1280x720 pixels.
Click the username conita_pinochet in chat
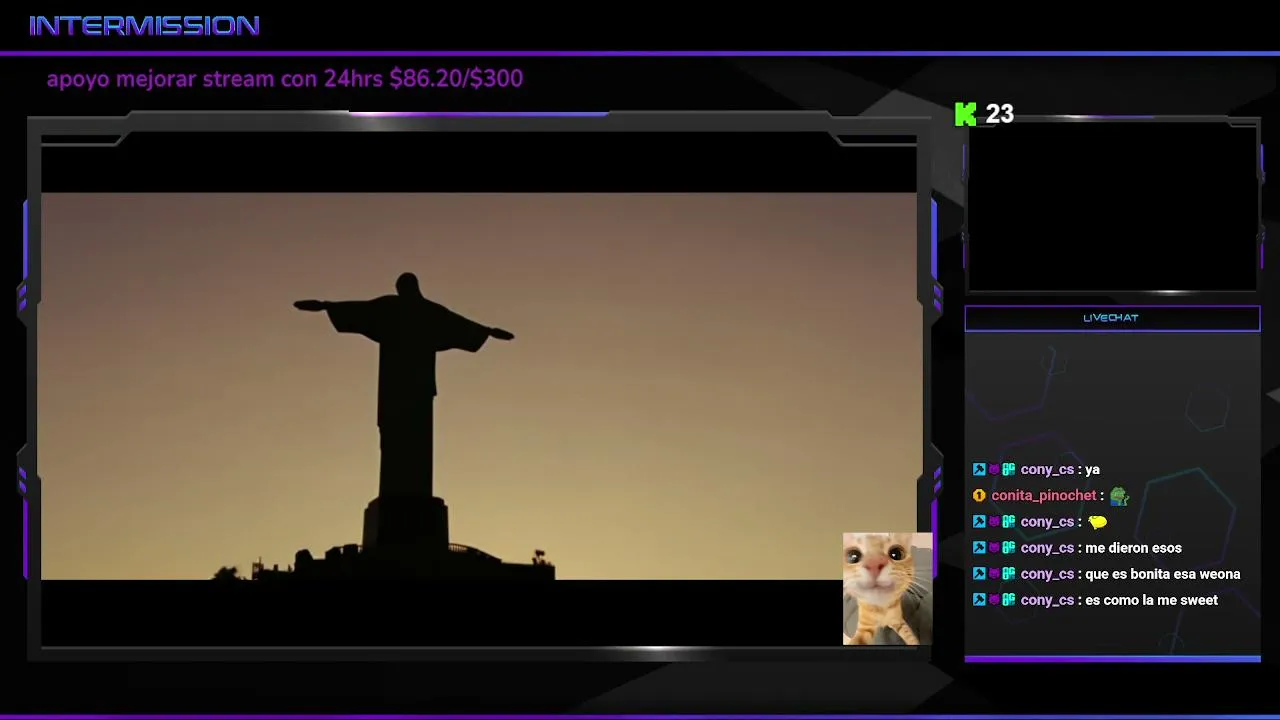click(x=1044, y=496)
